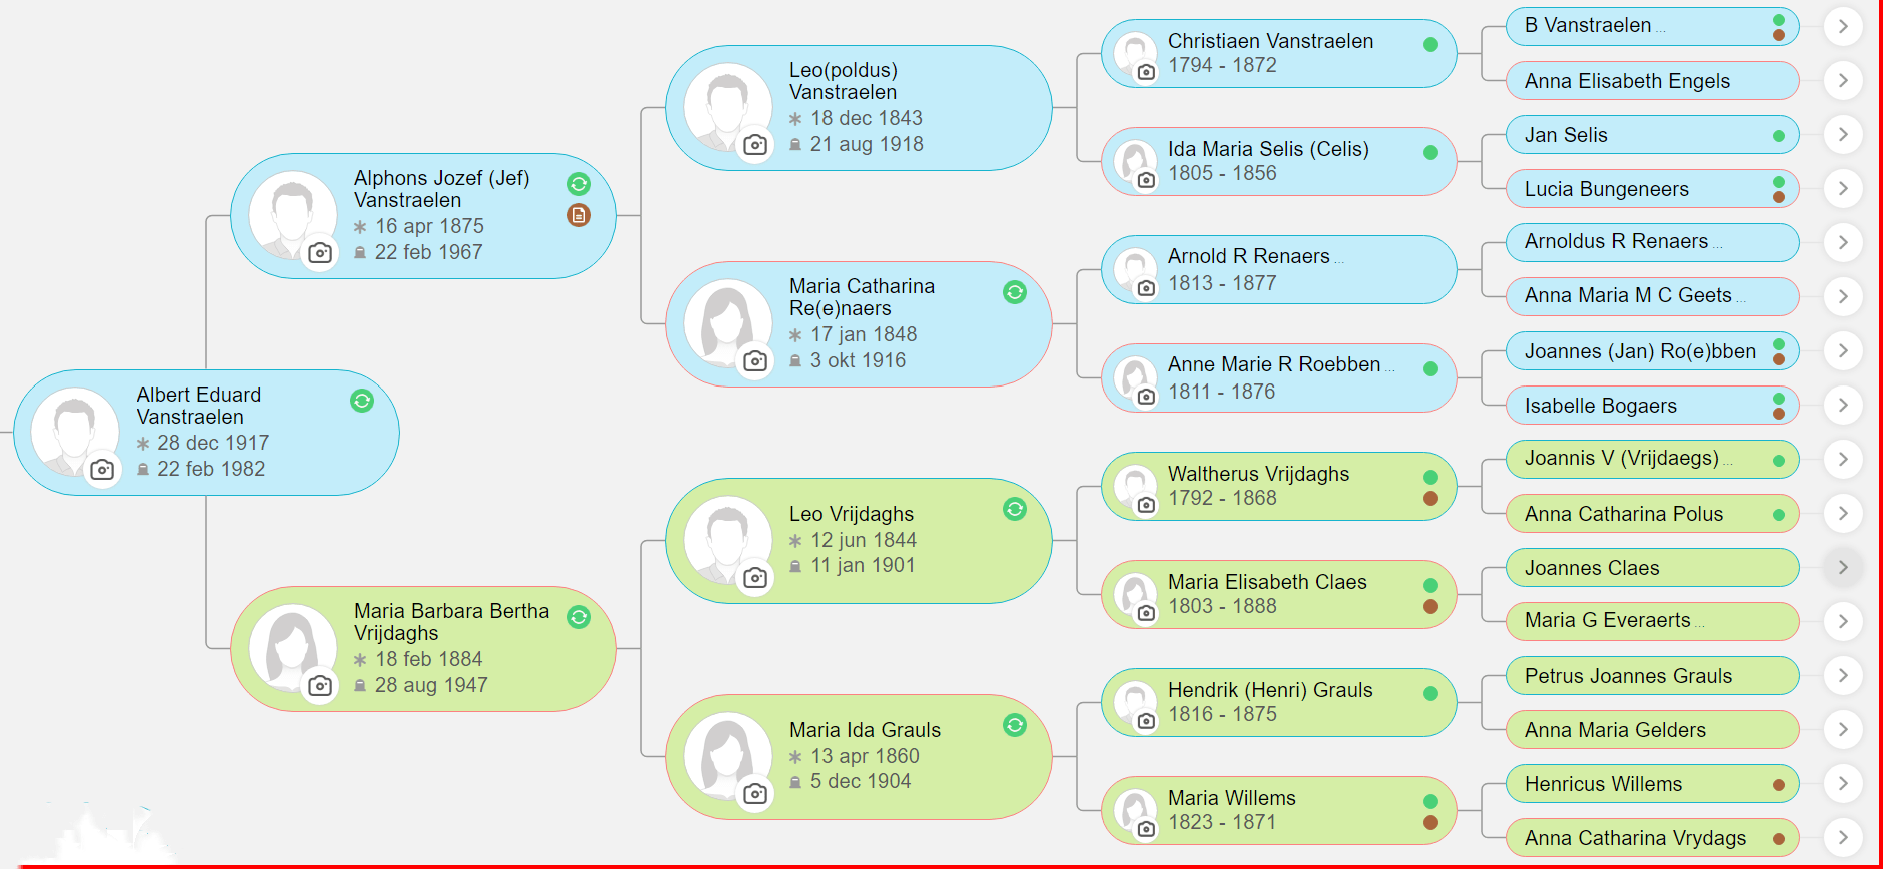Screen dimensions: 1883x869
Task: Expand ancestors of Anna Catharina Vrydags
Action: tap(1843, 837)
